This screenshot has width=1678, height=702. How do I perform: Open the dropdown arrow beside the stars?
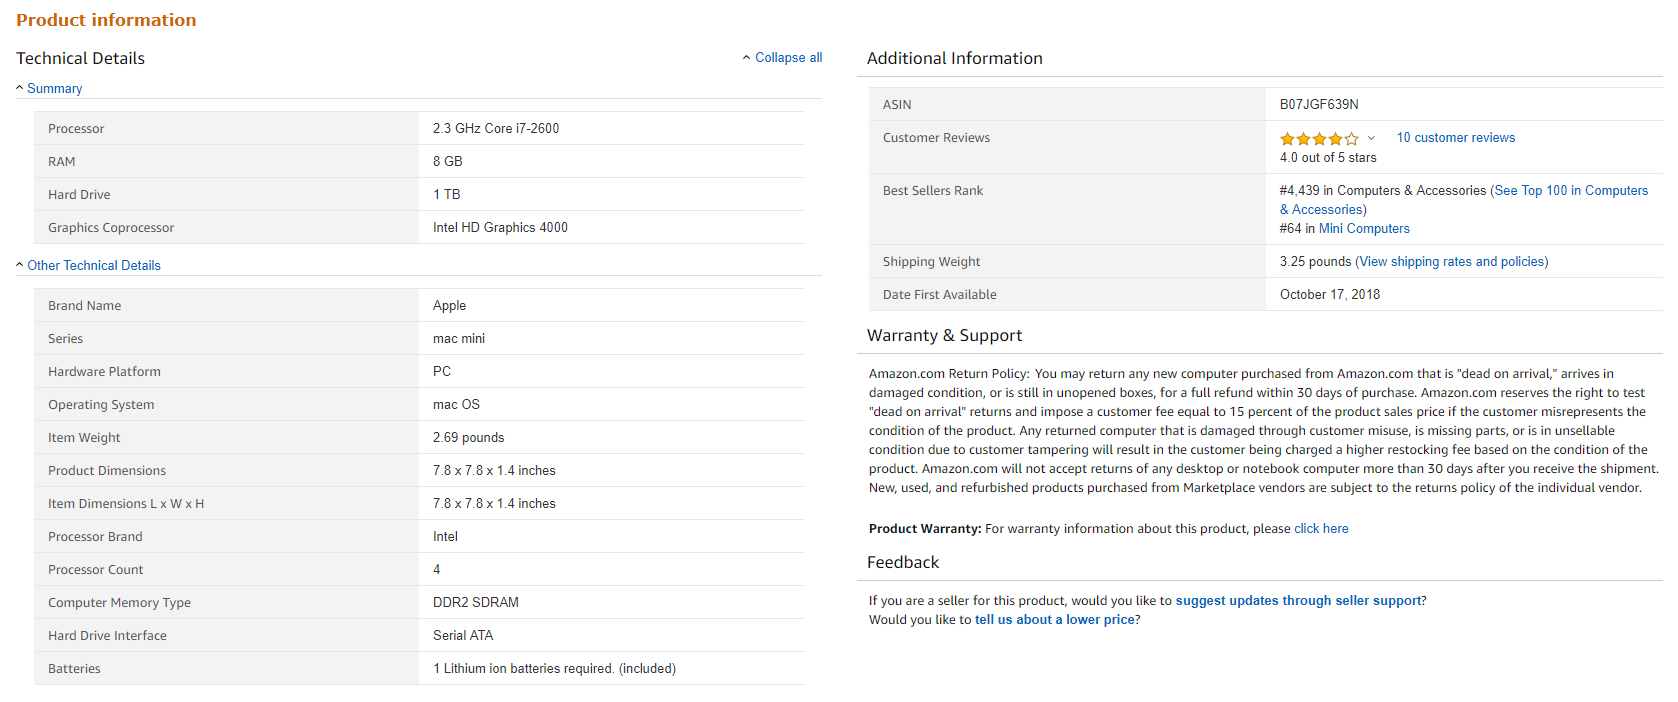tap(1371, 138)
